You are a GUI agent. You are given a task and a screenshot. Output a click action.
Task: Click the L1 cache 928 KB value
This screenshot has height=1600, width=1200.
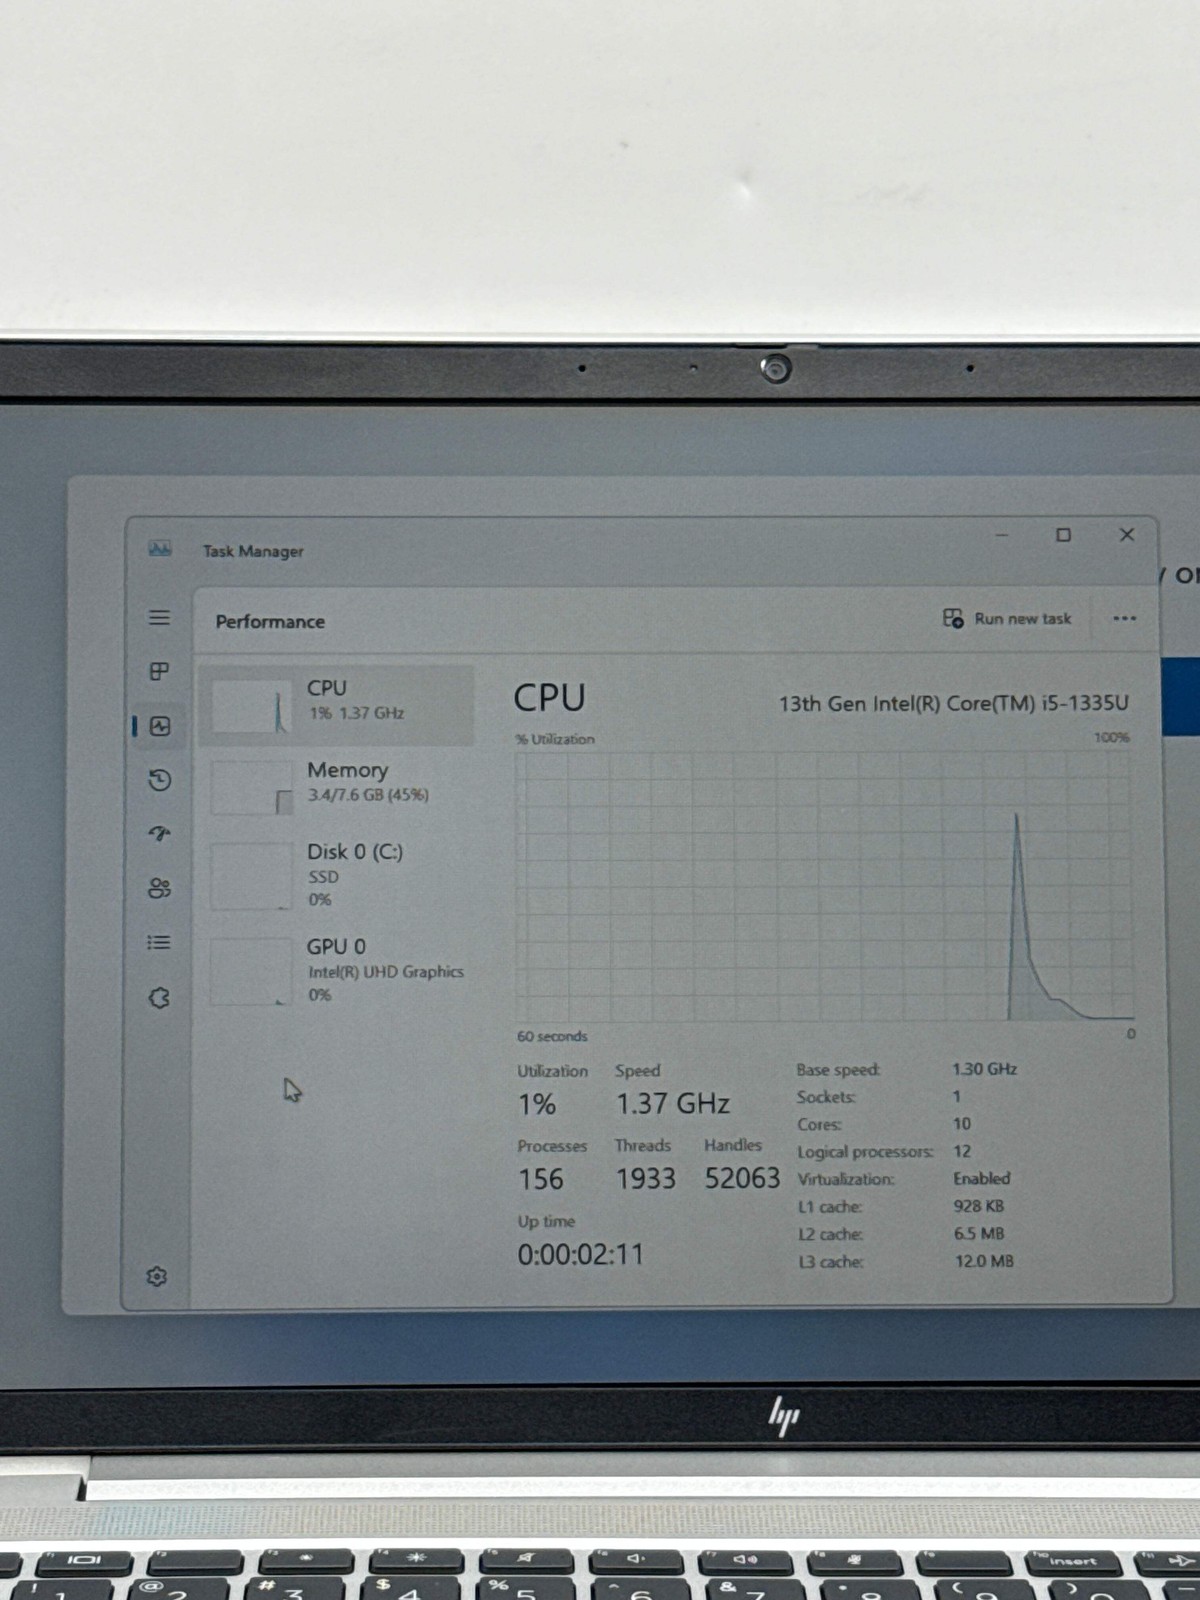click(978, 1206)
